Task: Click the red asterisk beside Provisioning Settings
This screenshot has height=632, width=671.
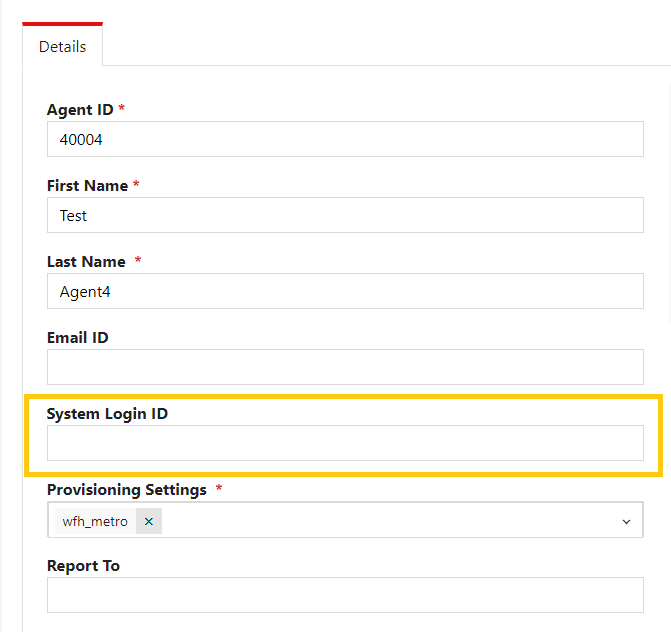Action: 219,487
